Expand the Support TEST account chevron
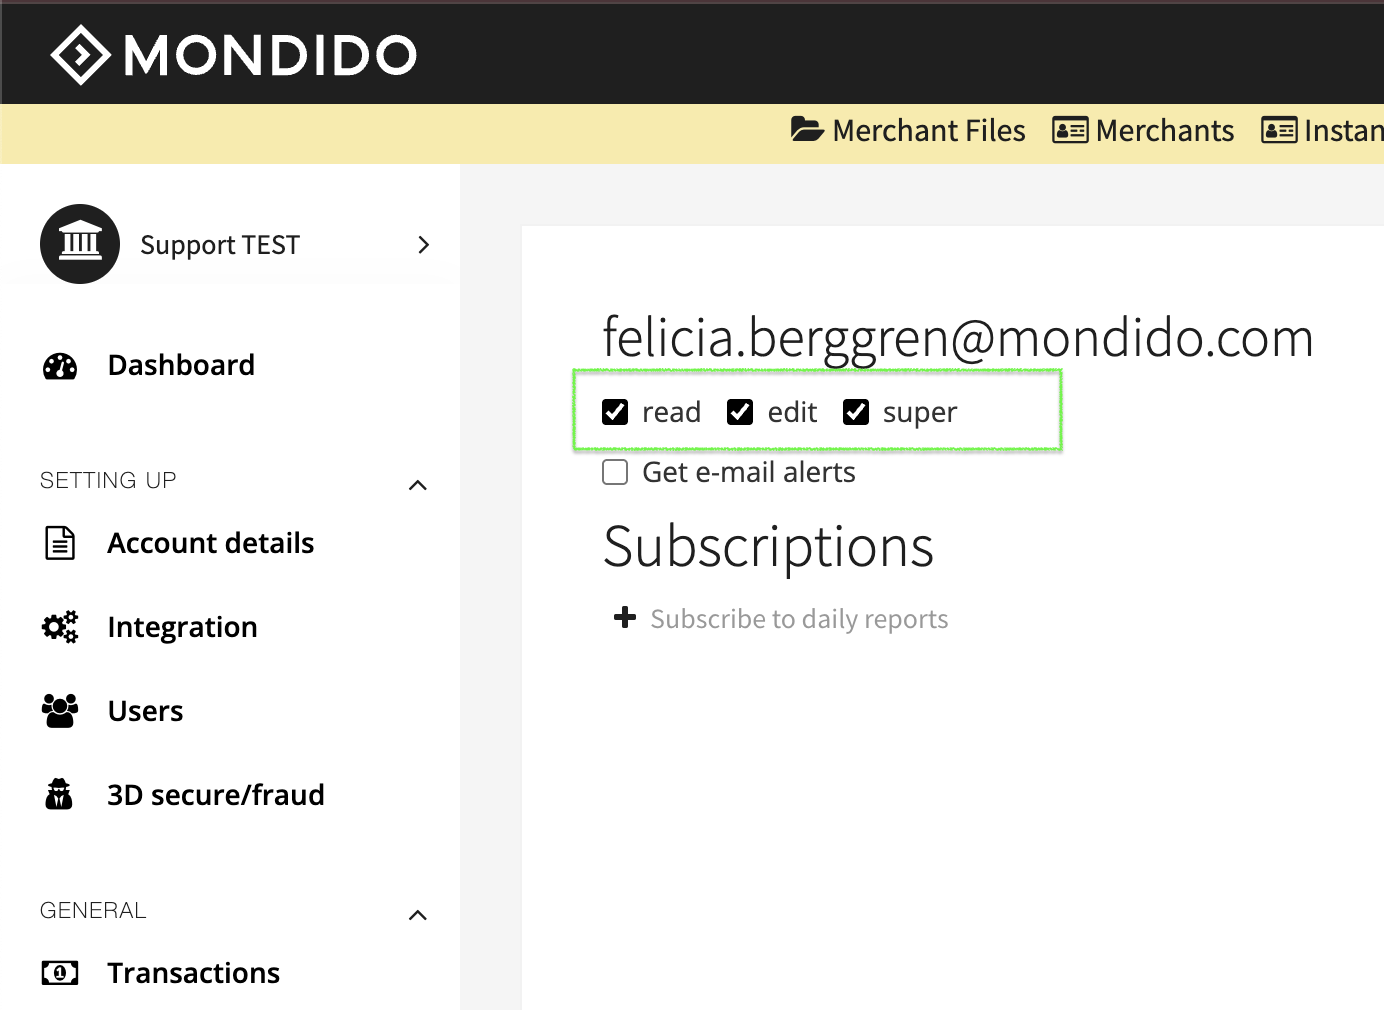 (423, 245)
